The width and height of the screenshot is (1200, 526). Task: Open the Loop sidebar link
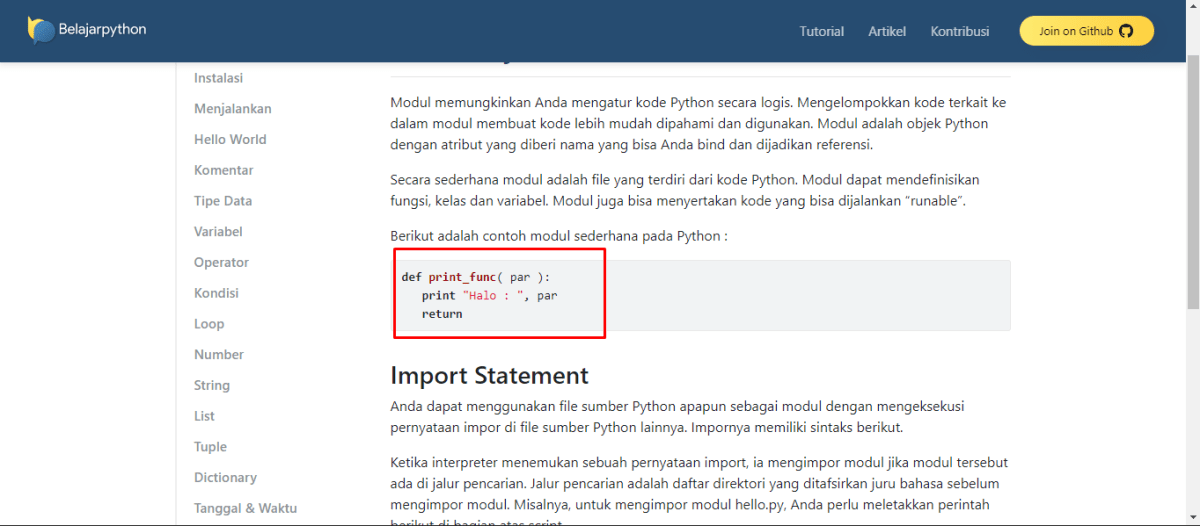(x=209, y=324)
